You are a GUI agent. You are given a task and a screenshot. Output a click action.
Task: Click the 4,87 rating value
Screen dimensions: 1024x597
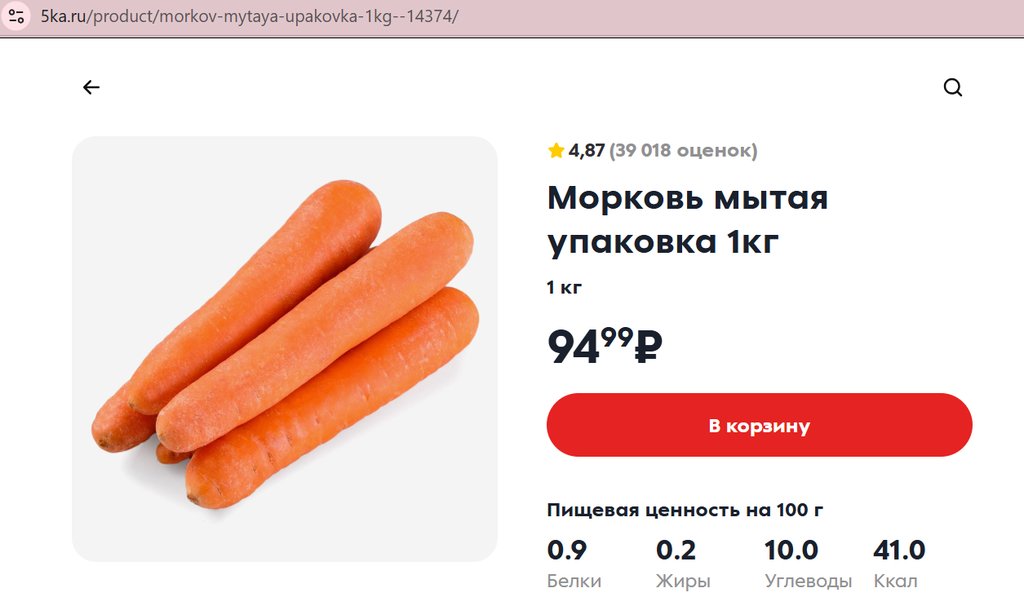click(587, 151)
